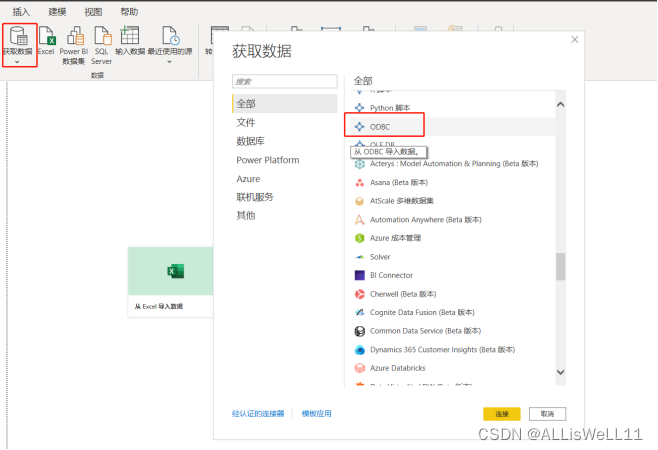Image resolution: width=658 pixels, height=450 pixels.
Task: Select the Azure 成本管理 connector icon
Action: (360, 238)
